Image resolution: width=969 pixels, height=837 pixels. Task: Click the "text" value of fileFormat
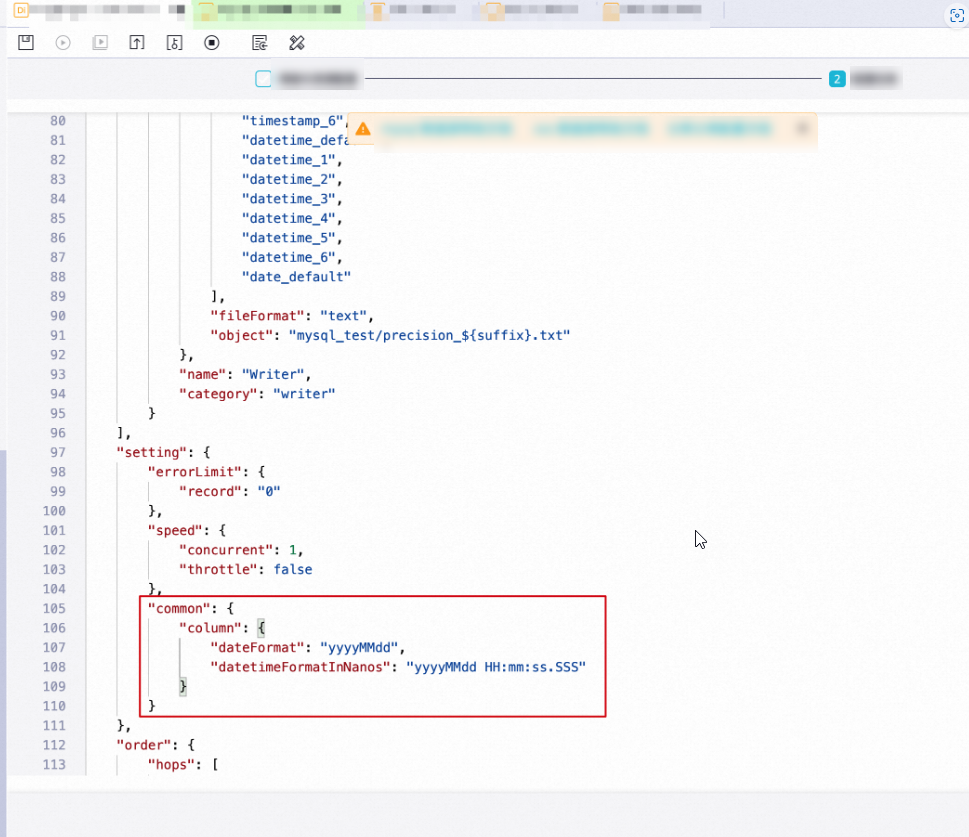tap(343, 316)
